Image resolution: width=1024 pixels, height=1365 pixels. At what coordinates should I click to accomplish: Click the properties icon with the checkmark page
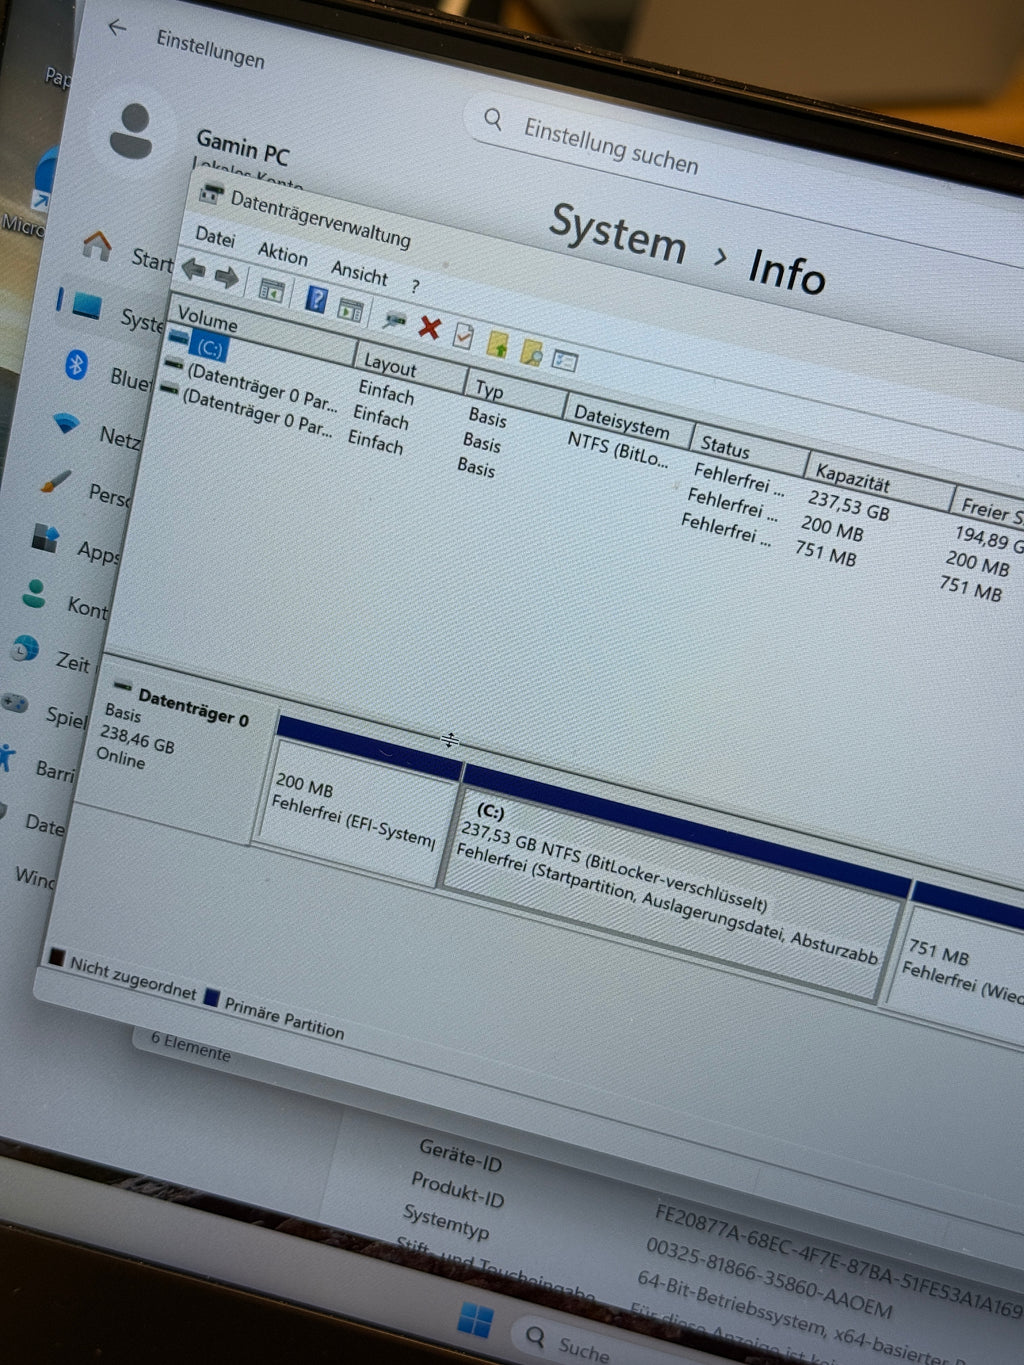click(x=463, y=335)
